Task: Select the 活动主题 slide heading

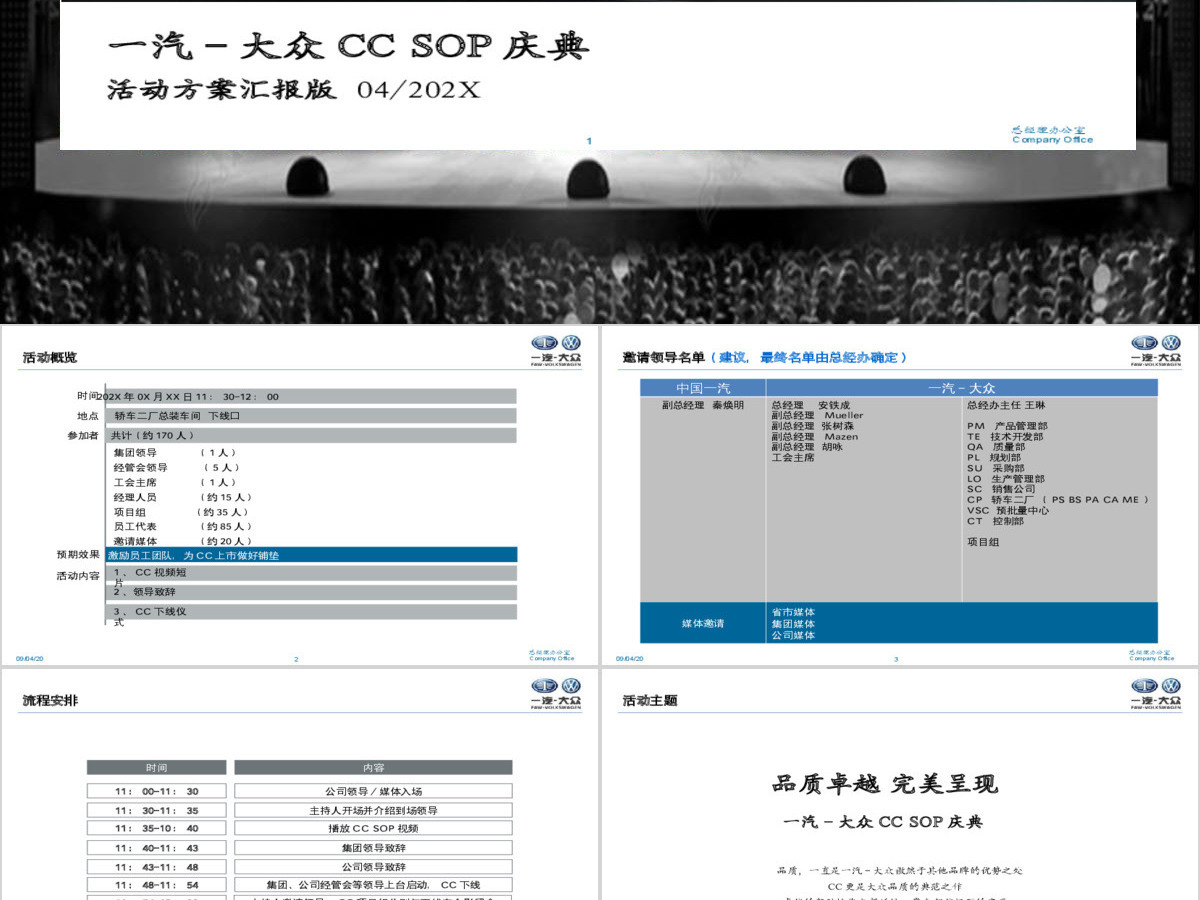Action: point(649,700)
